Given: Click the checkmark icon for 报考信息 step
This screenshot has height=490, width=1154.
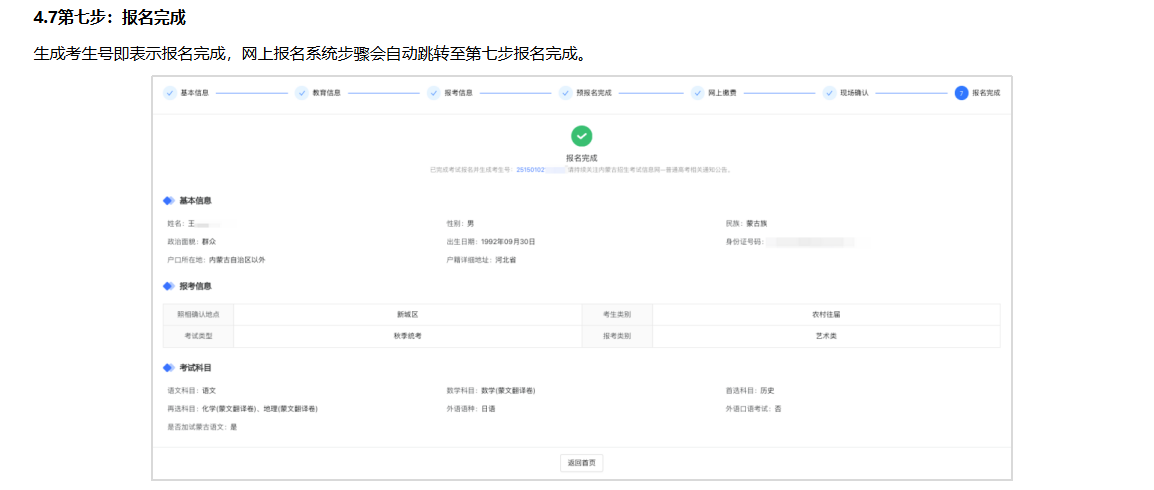Looking at the screenshot, I should pos(433,93).
